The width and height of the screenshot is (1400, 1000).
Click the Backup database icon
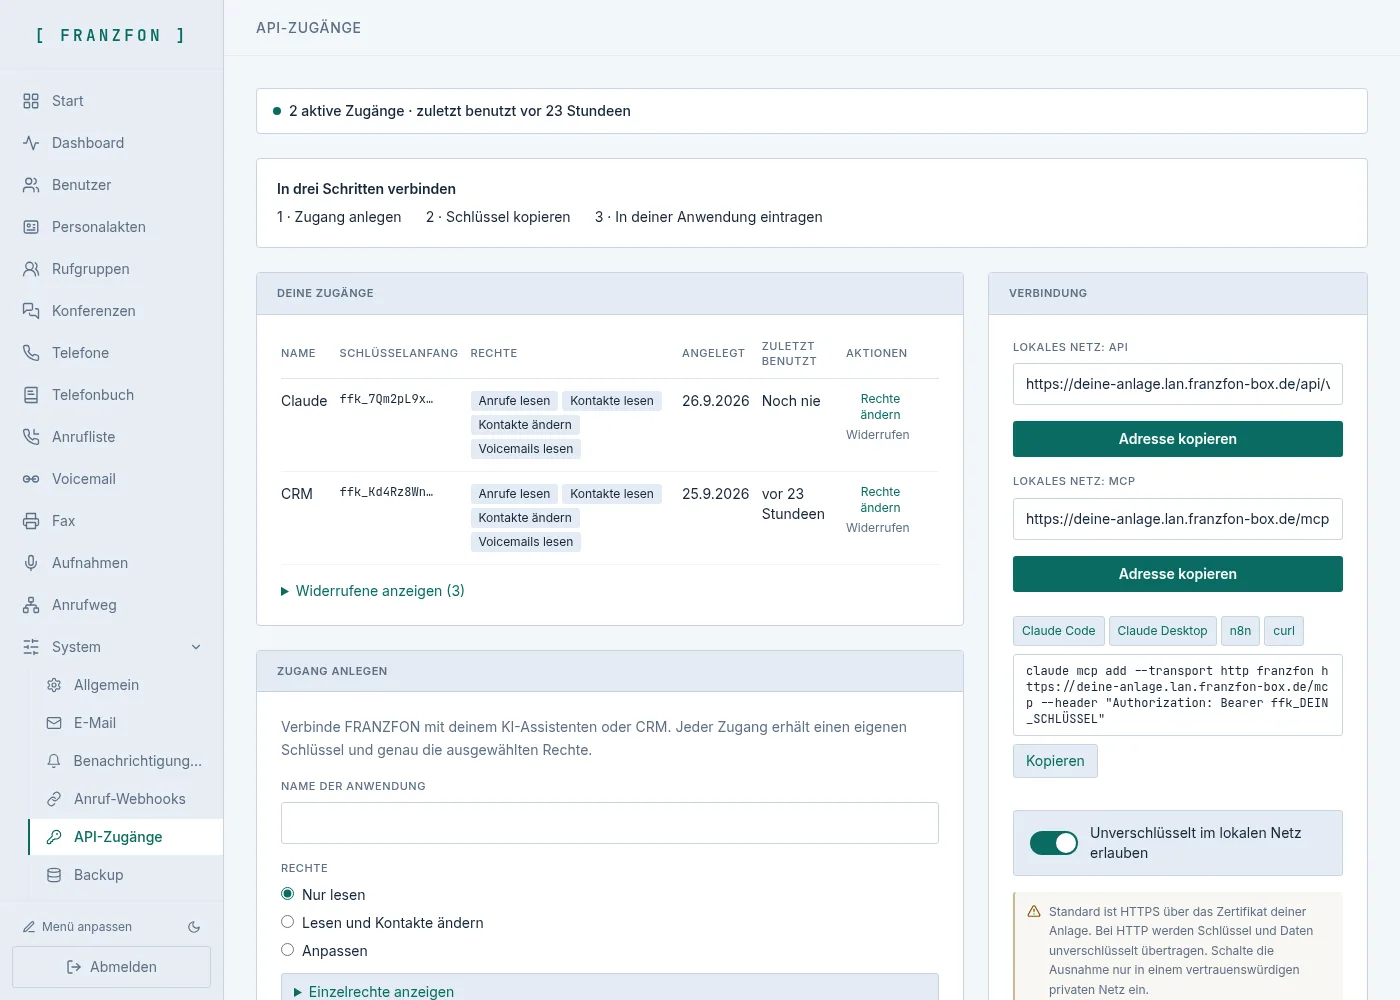[54, 875]
